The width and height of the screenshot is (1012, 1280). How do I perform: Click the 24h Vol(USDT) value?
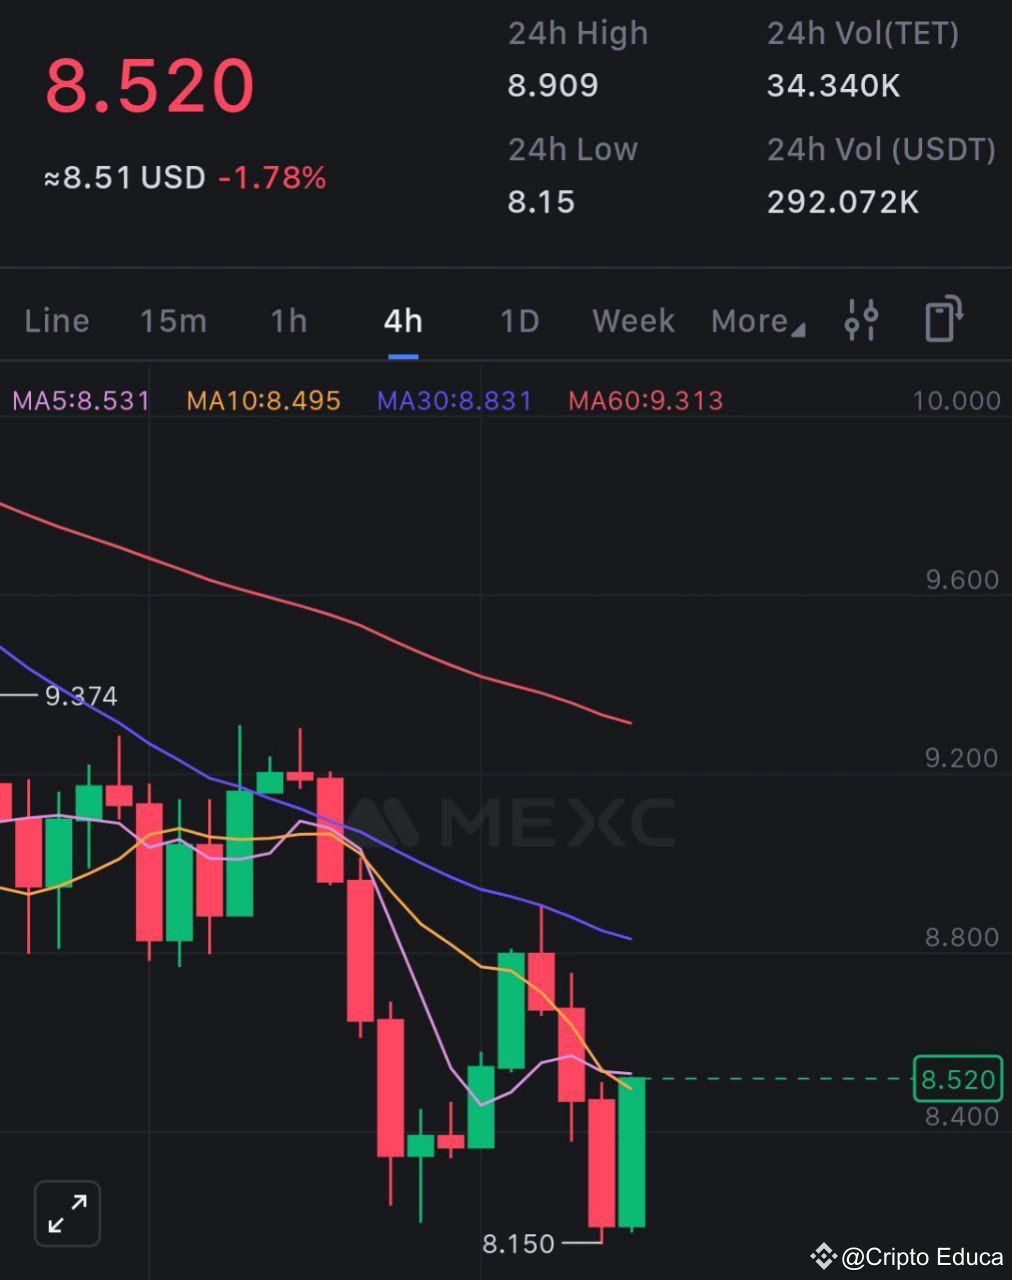click(x=843, y=201)
